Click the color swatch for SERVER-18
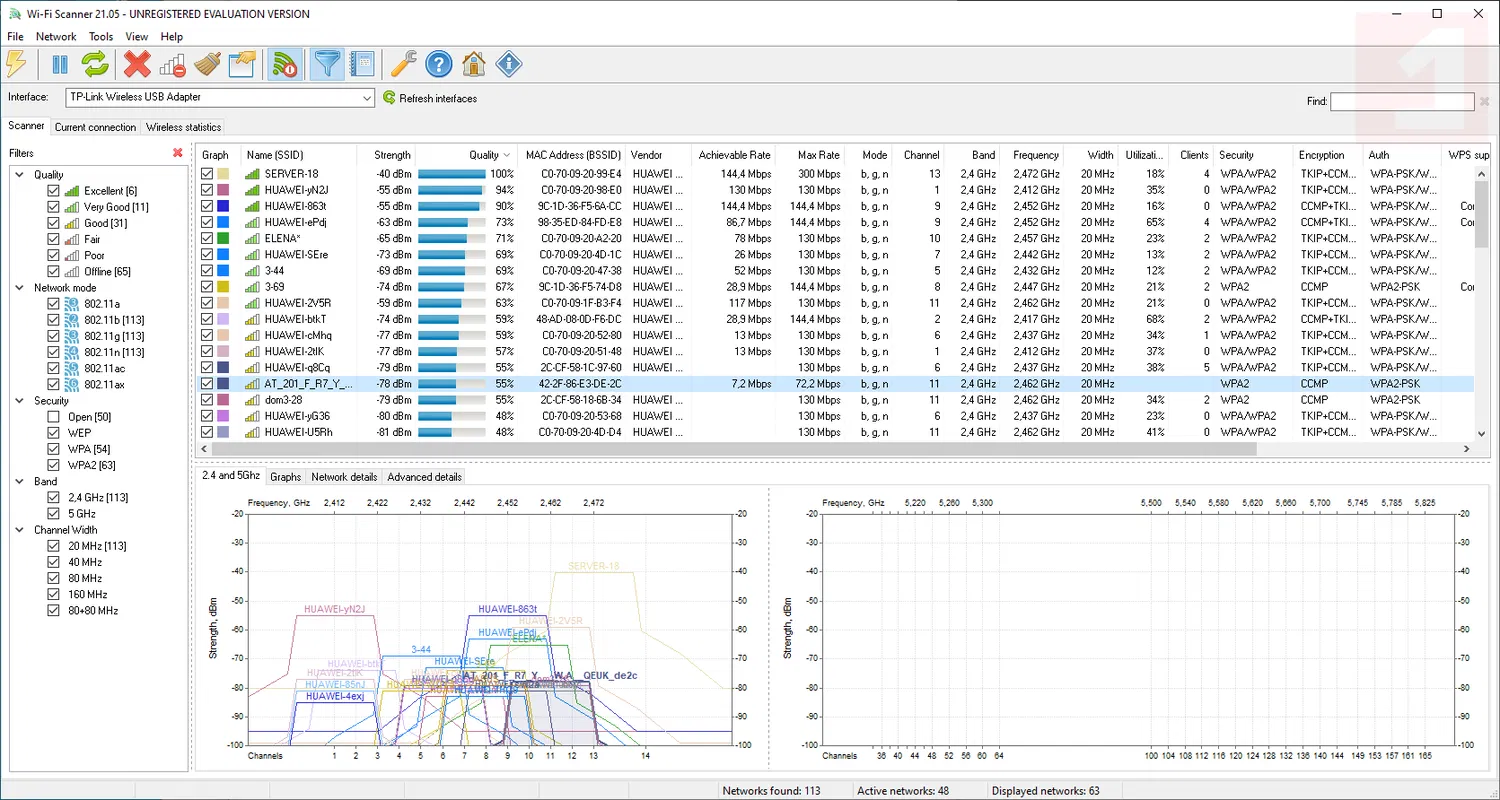 point(222,174)
